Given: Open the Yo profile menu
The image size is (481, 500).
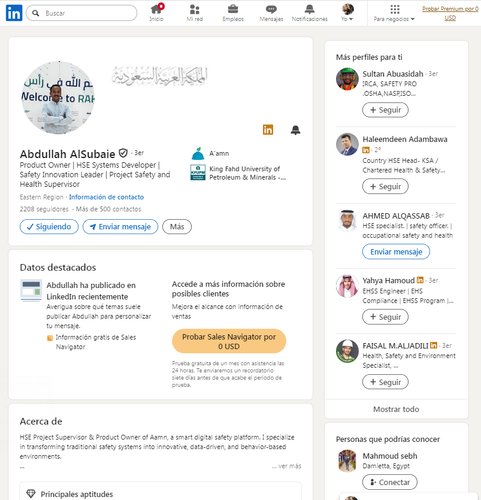Looking at the screenshot, I should (x=347, y=13).
